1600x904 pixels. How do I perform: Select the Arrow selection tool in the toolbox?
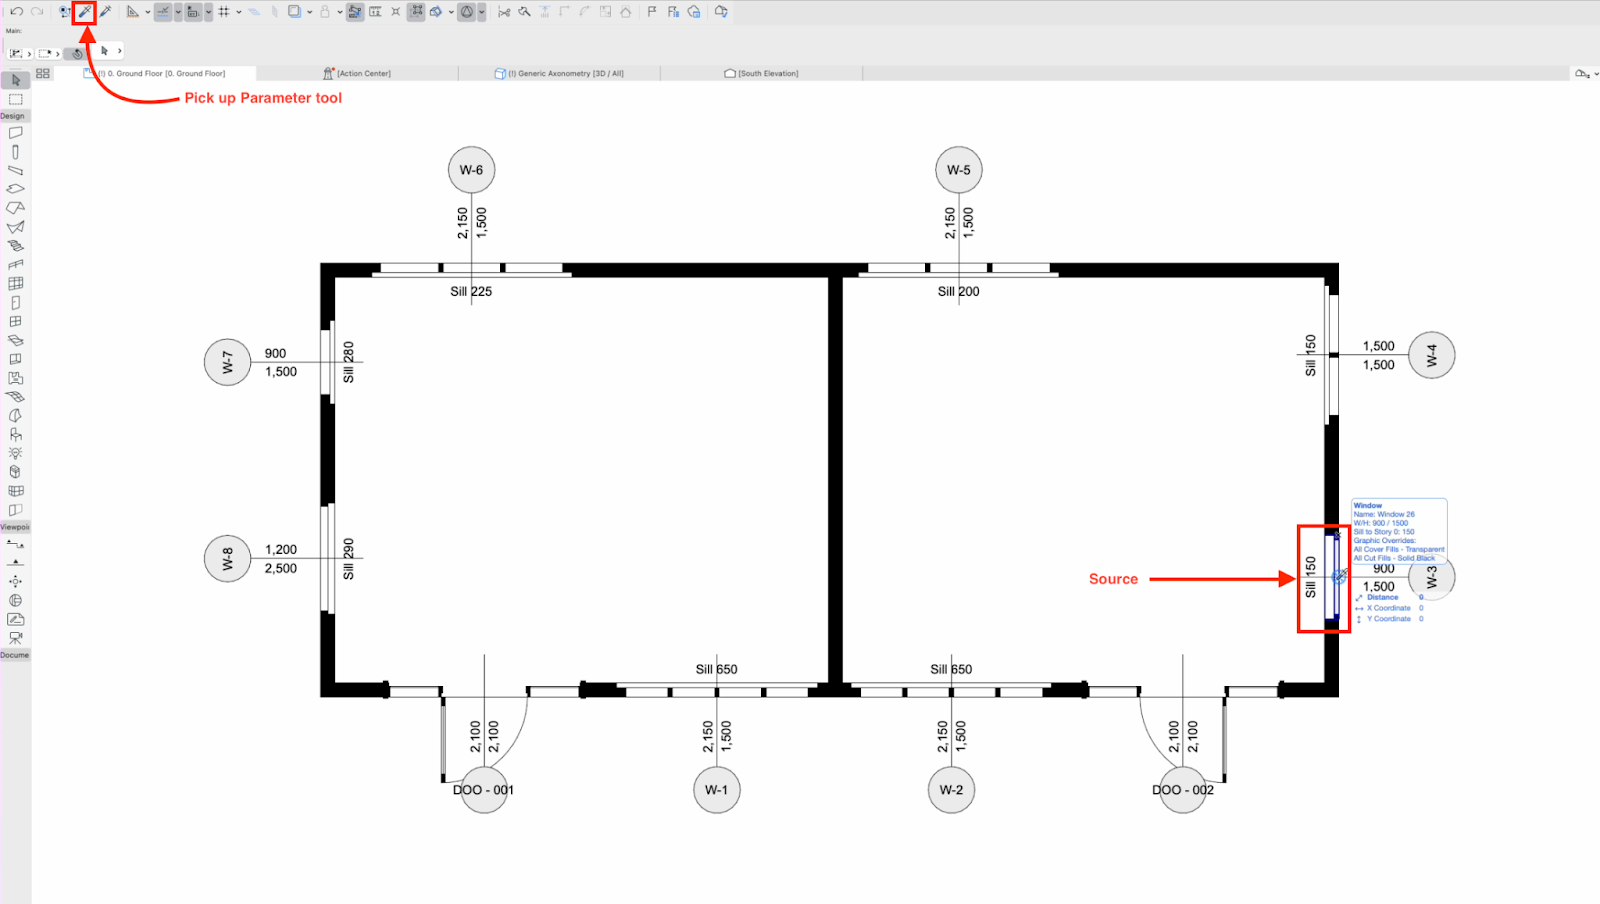15,80
